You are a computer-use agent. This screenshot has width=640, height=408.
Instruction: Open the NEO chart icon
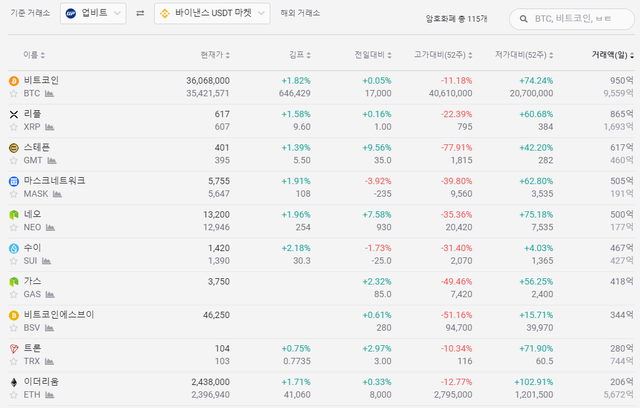pos(50,228)
